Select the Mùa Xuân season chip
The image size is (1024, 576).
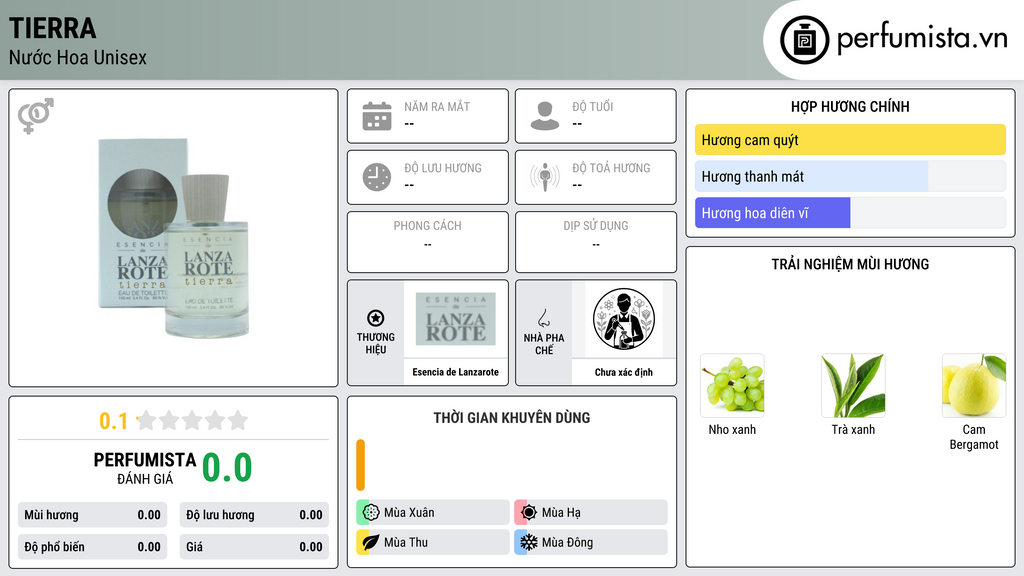[x=432, y=513]
